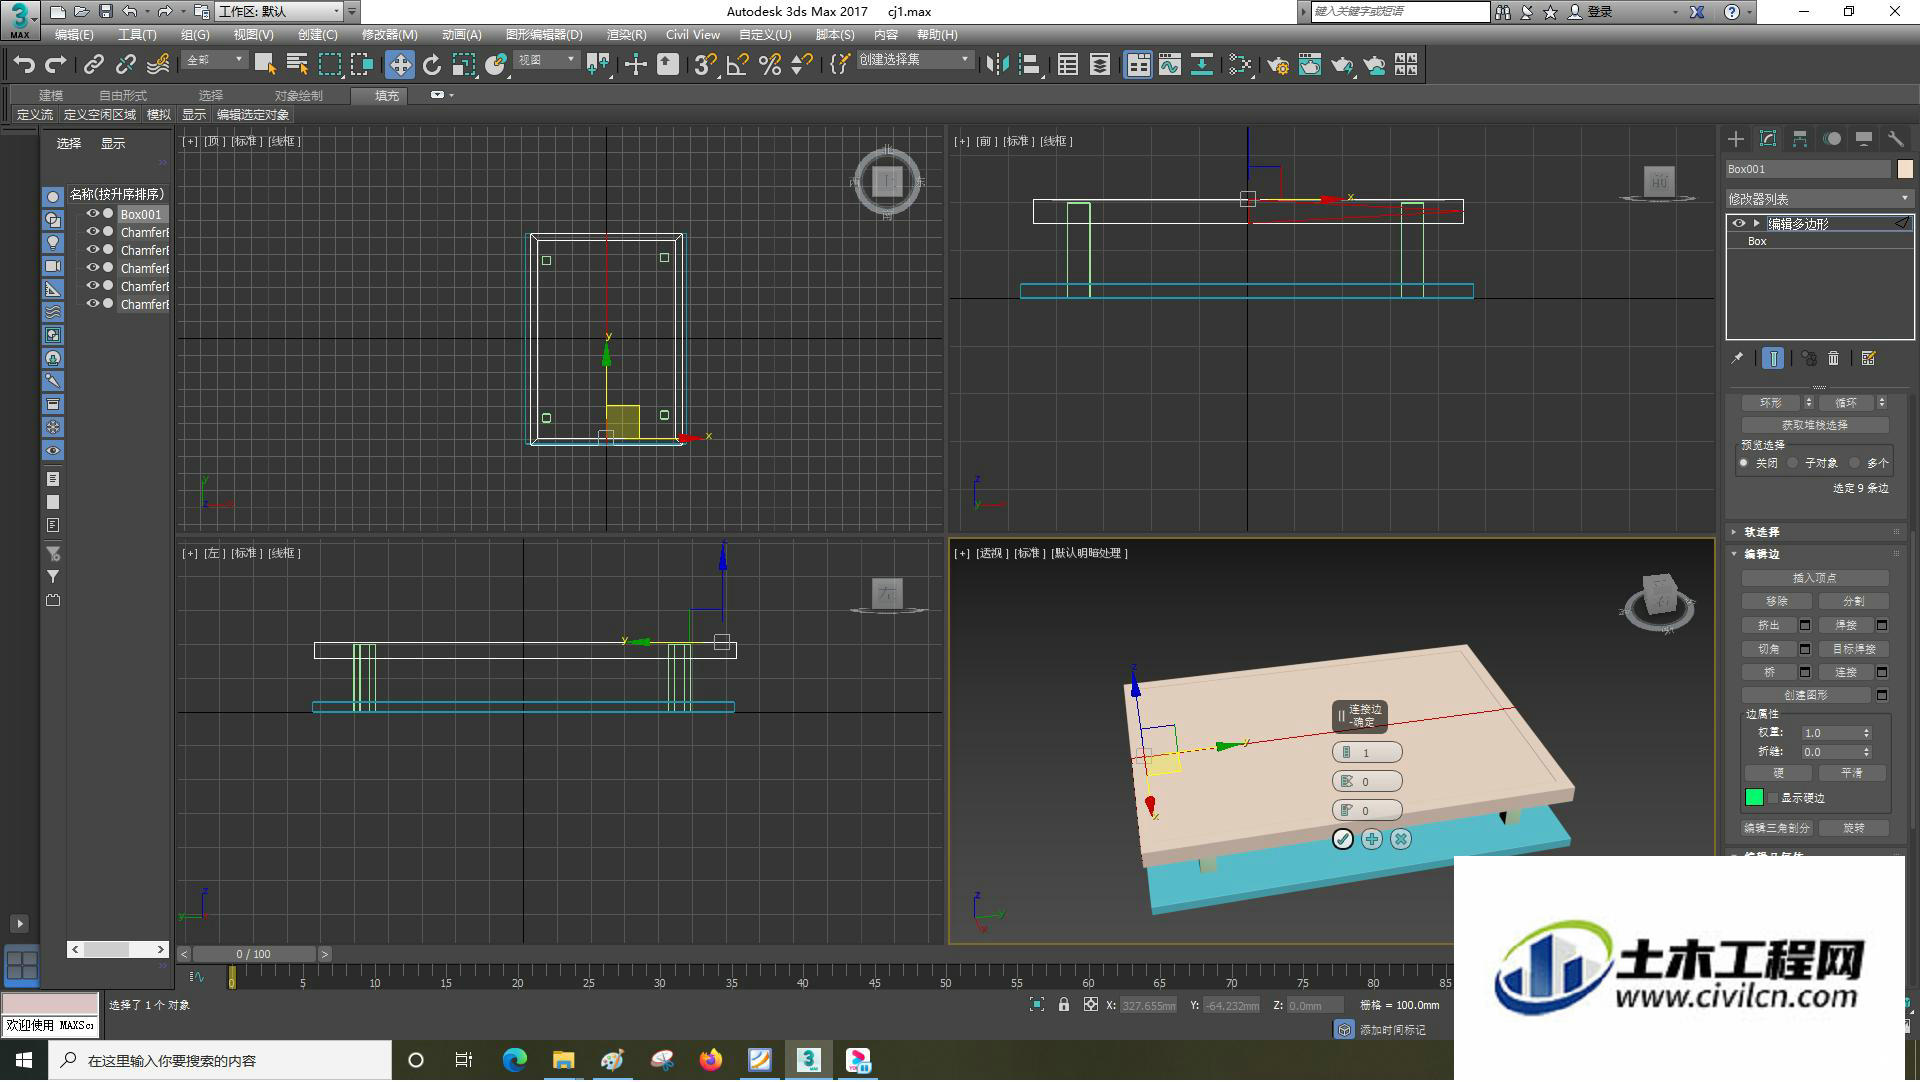Screen dimensions: 1920x1082
Task: Toggle selection lock in status bar
Action: point(1064,1005)
